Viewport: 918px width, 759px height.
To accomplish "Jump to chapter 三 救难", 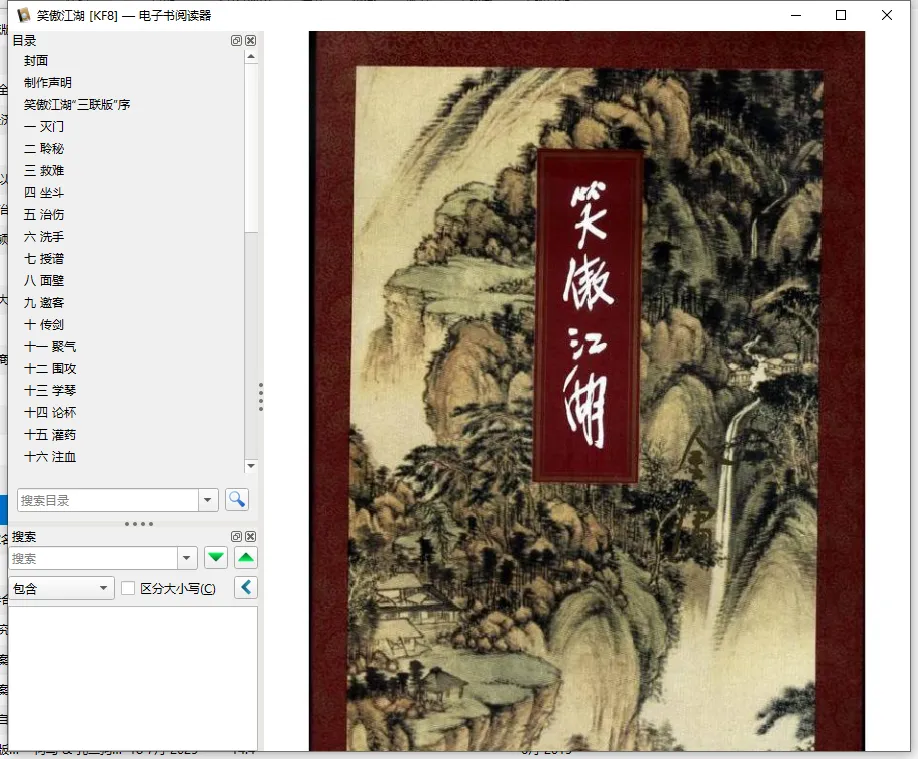I will tap(43, 170).
